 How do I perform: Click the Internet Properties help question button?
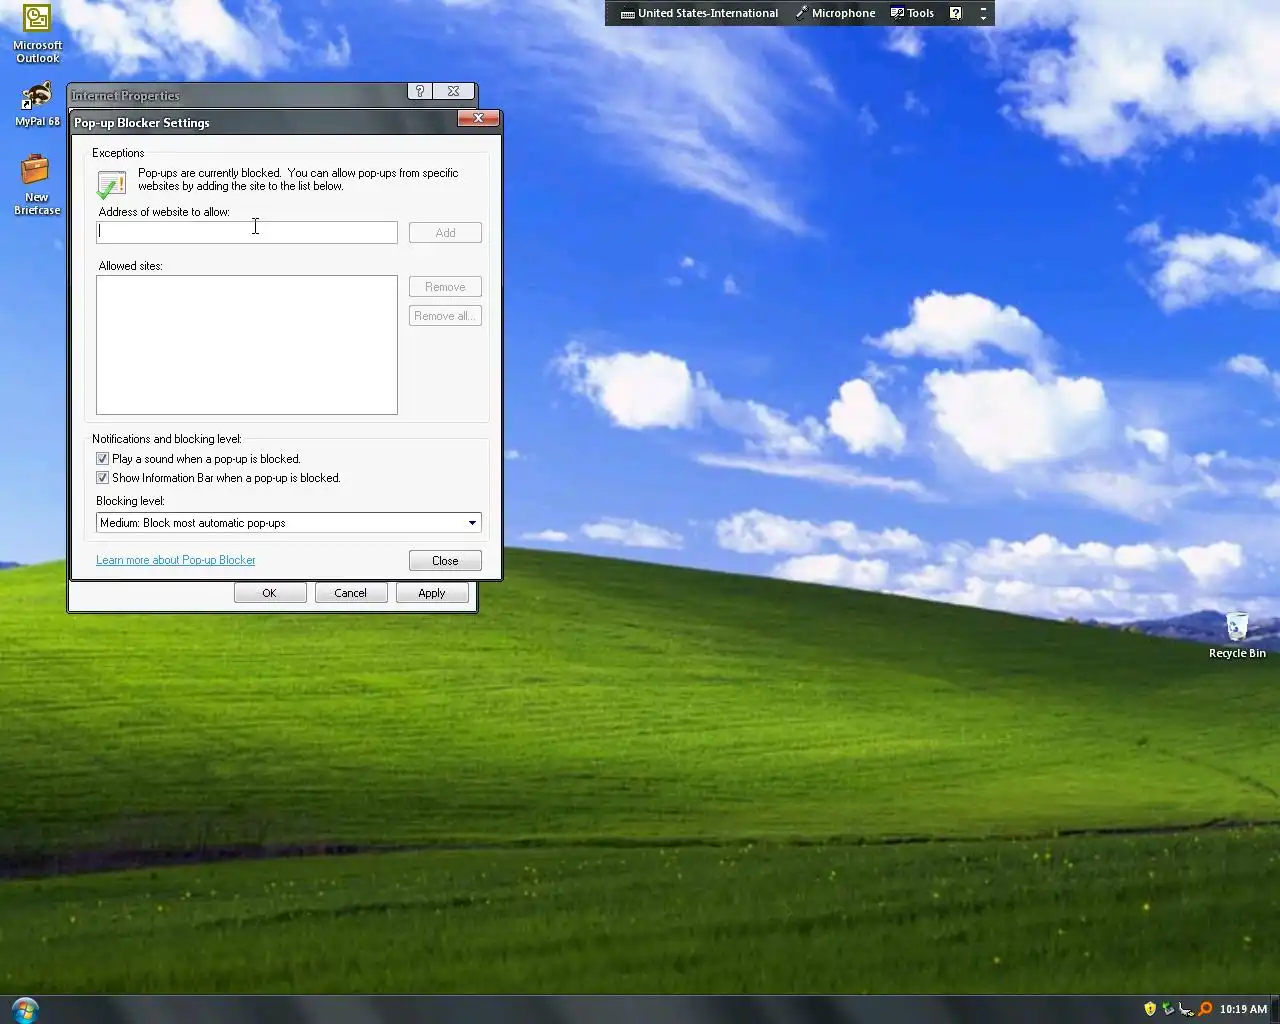click(x=420, y=91)
